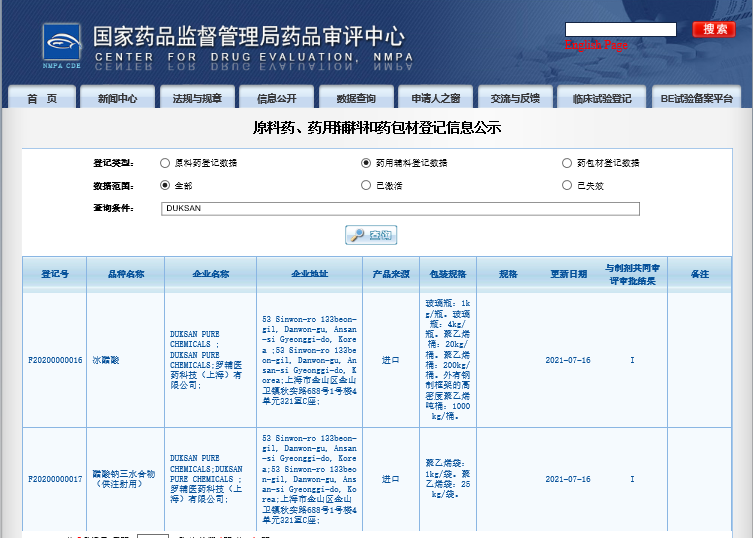Screen dimensions: 753x538
Task: Click review result I in F20200000017 row
Action: tap(632, 479)
